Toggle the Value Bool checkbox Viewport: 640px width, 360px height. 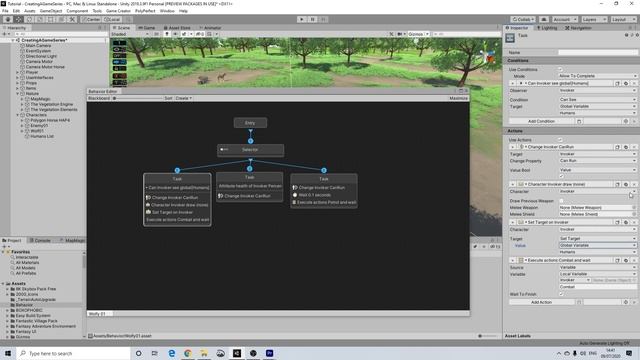click(x=561, y=176)
